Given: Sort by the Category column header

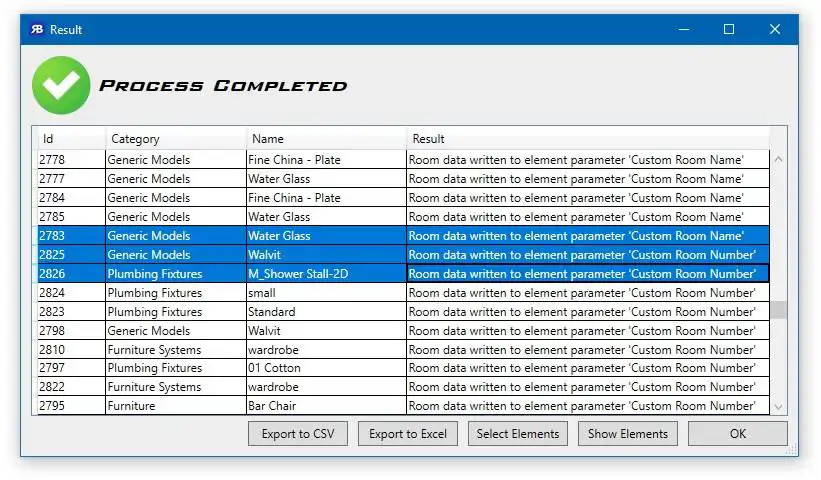Looking at the screenshot, I should [176, 139].
